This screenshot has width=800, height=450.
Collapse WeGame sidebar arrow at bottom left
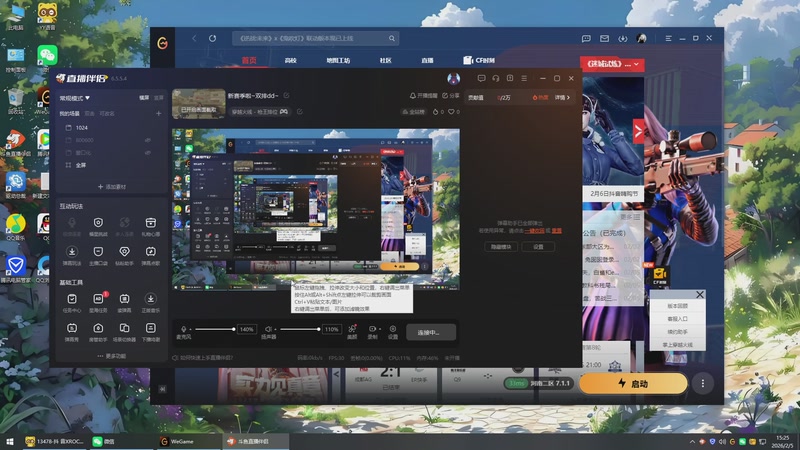[x=162, y=389]
